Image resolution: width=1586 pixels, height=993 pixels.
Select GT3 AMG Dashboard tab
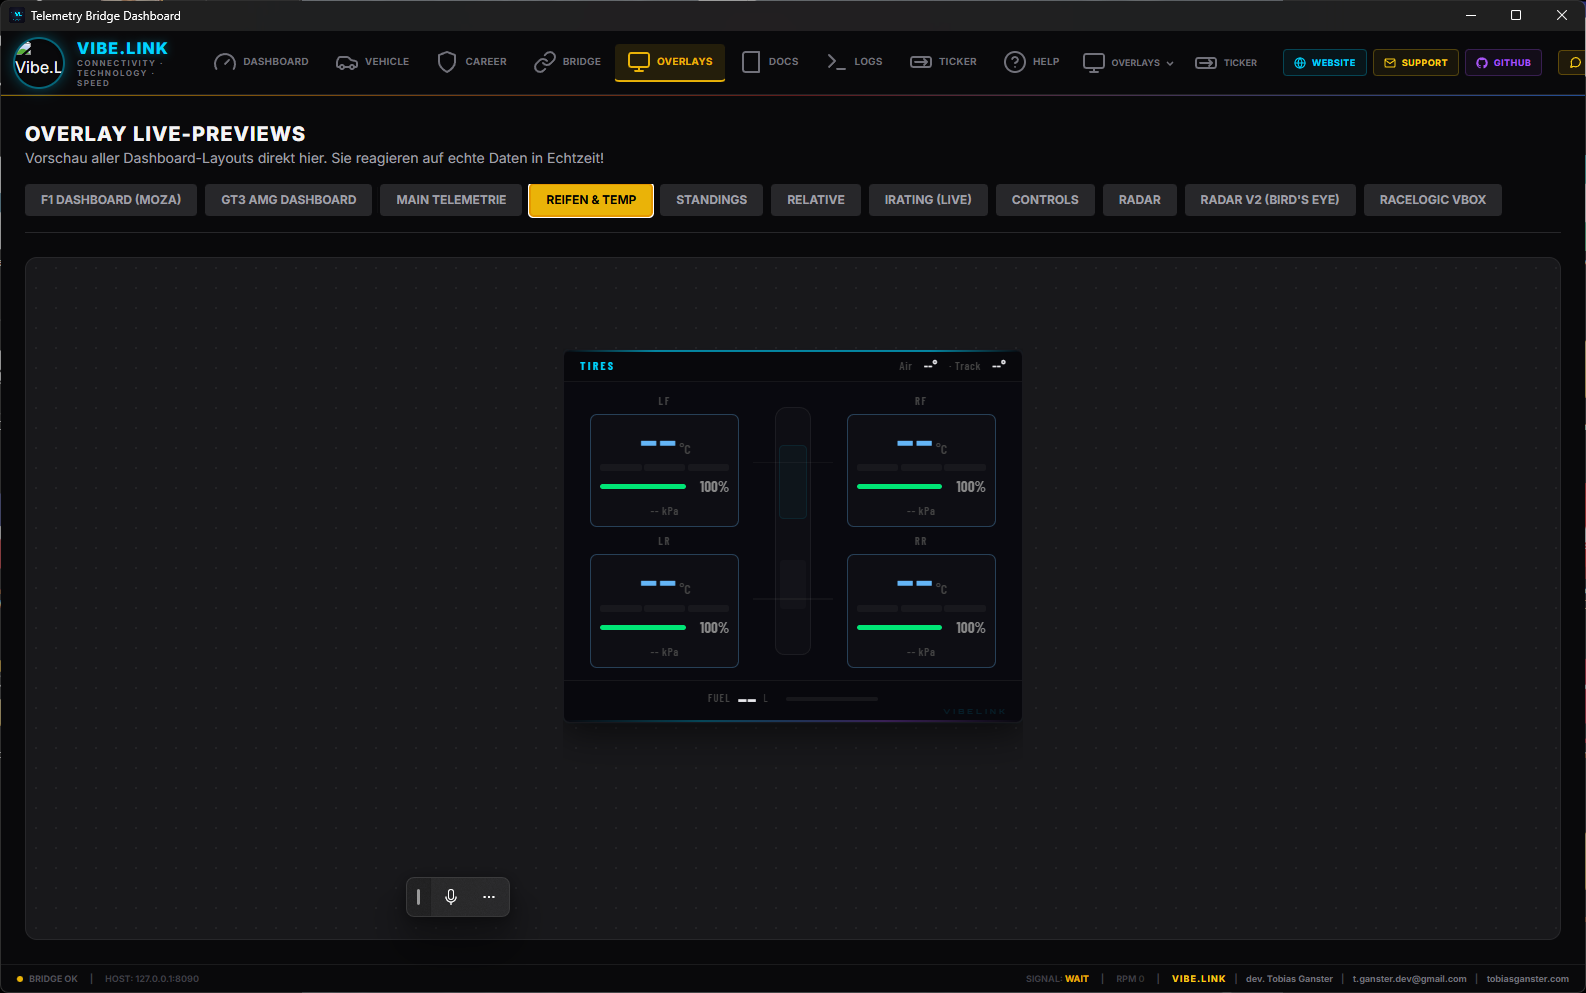288,200
